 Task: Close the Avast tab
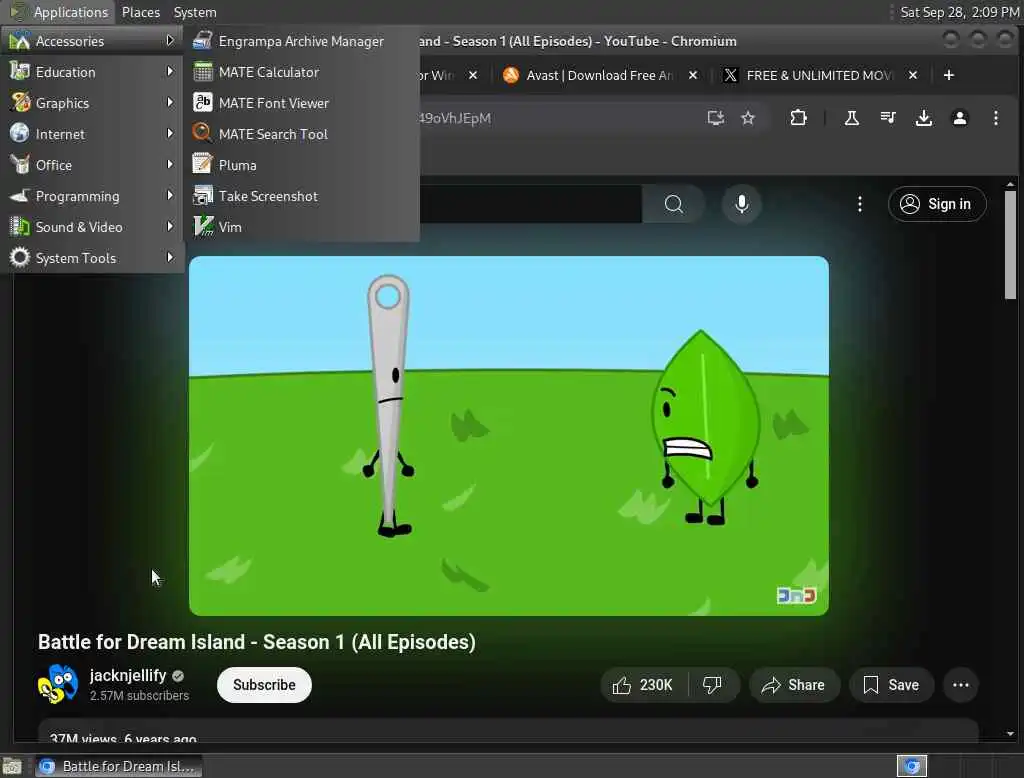[x=693, y=75]
